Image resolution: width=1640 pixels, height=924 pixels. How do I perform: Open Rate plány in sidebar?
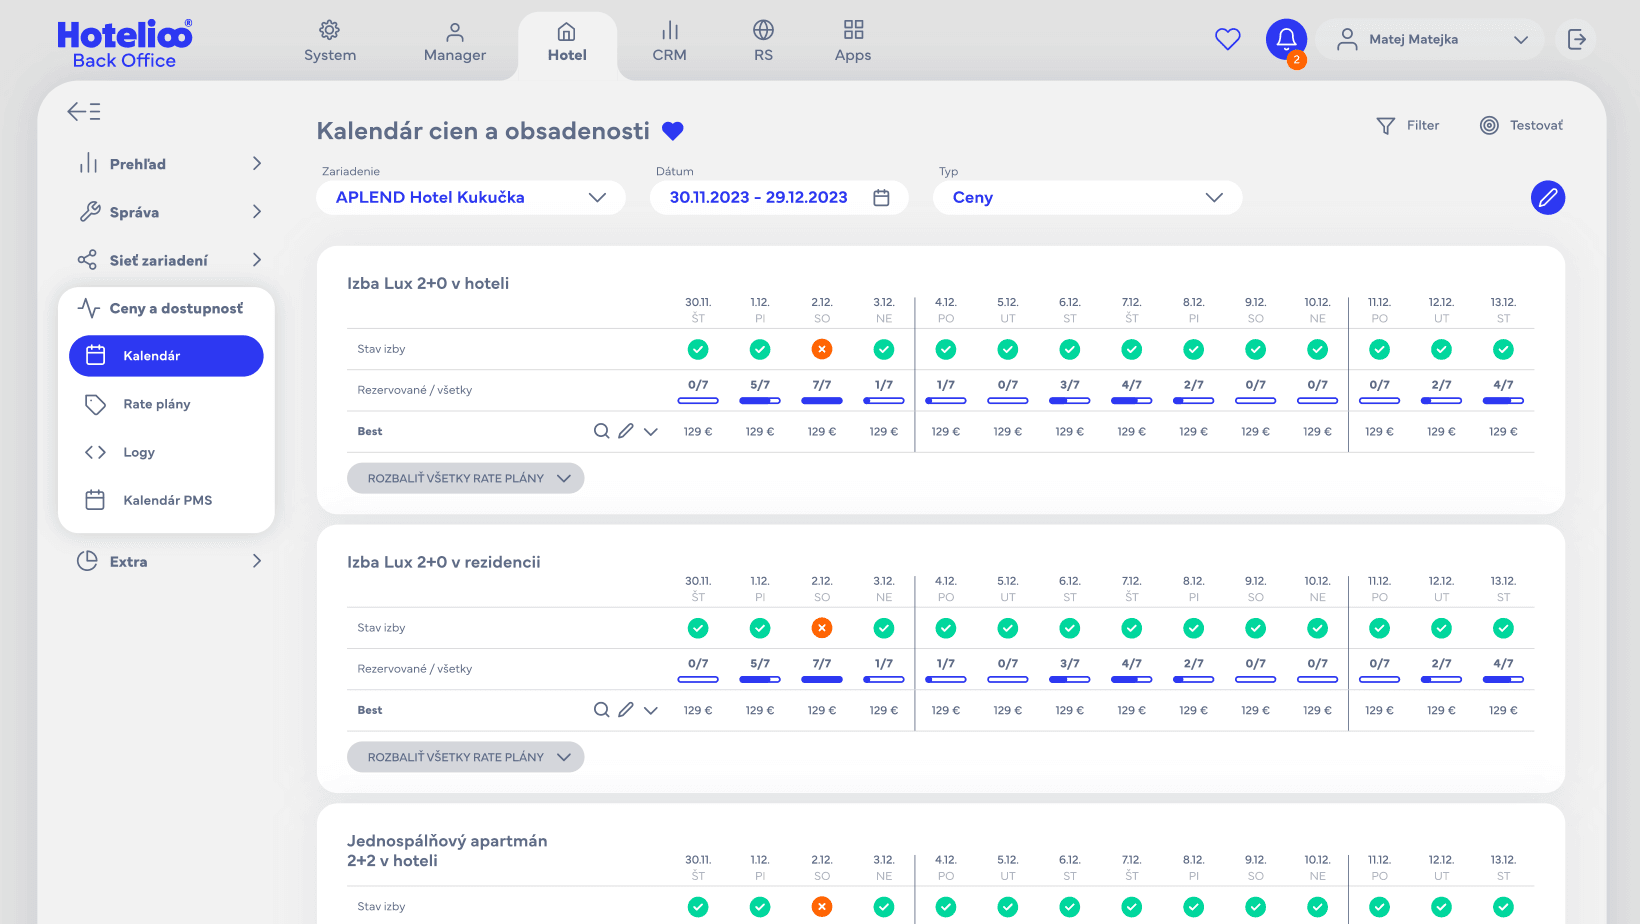point(157,404)
